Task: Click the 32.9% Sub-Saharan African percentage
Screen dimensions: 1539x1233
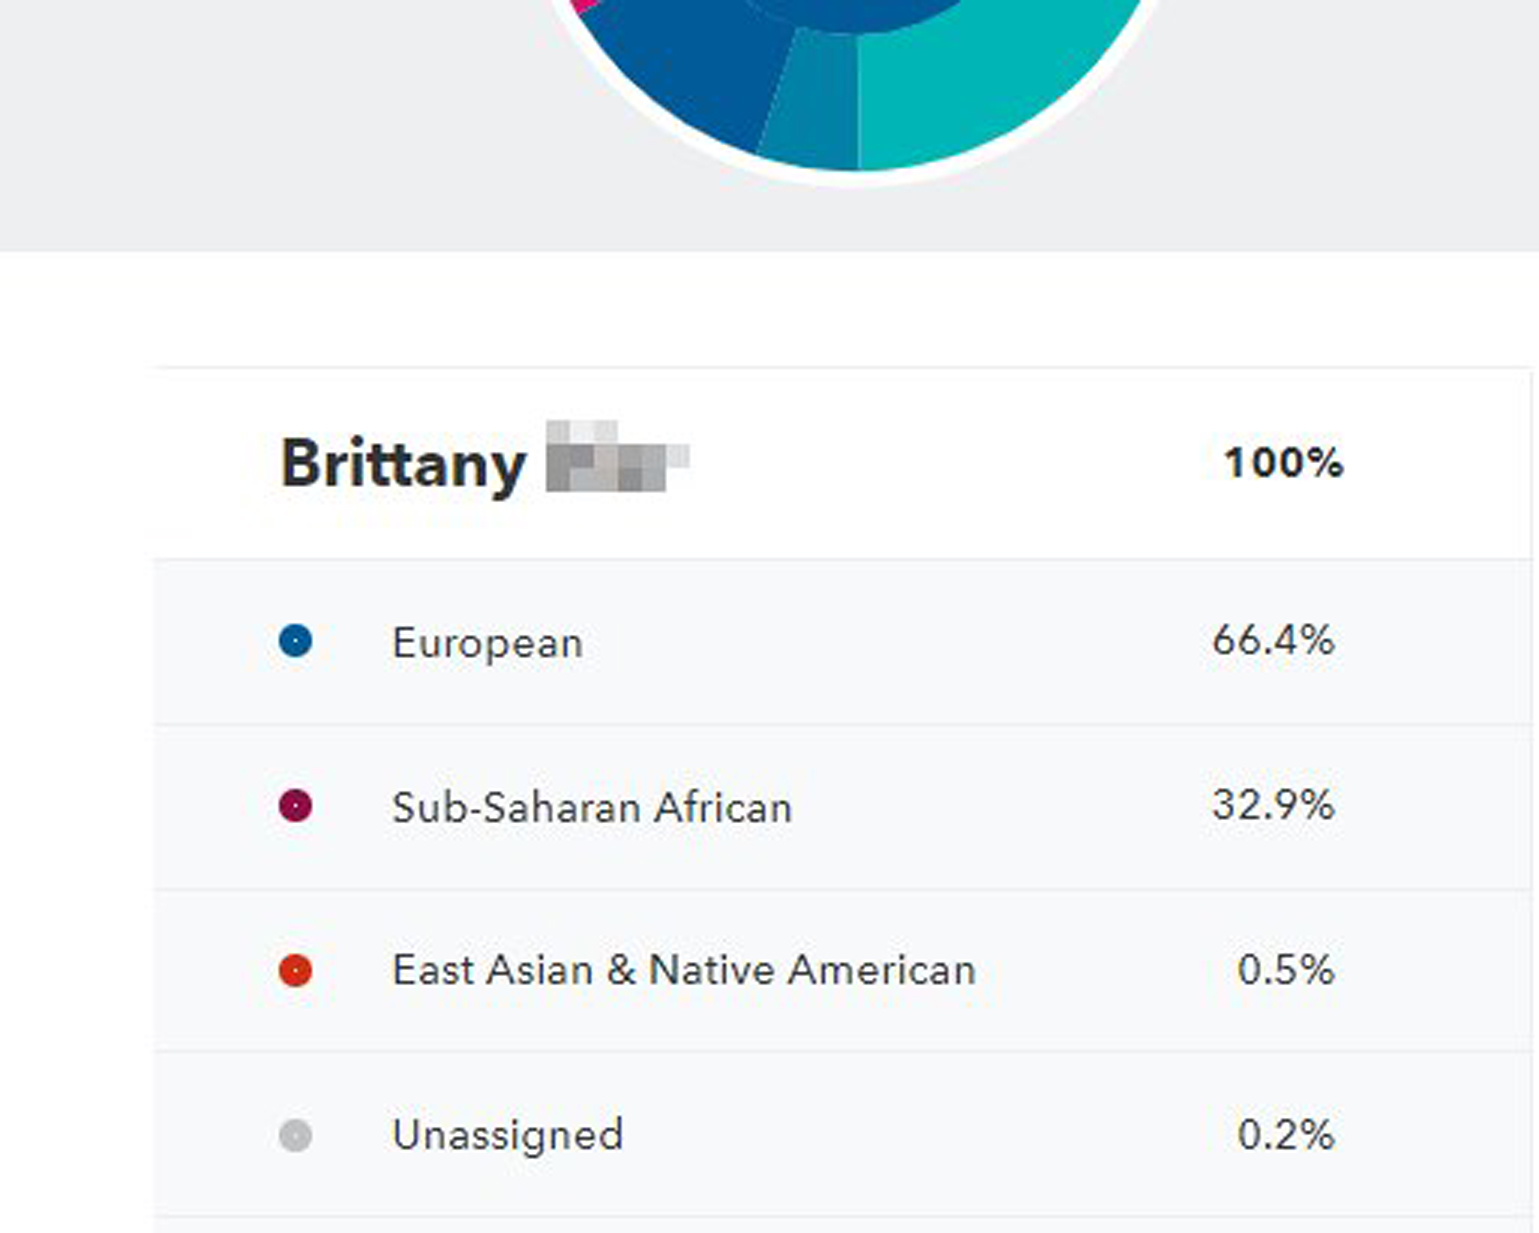Action: (x=1273, y=805)
